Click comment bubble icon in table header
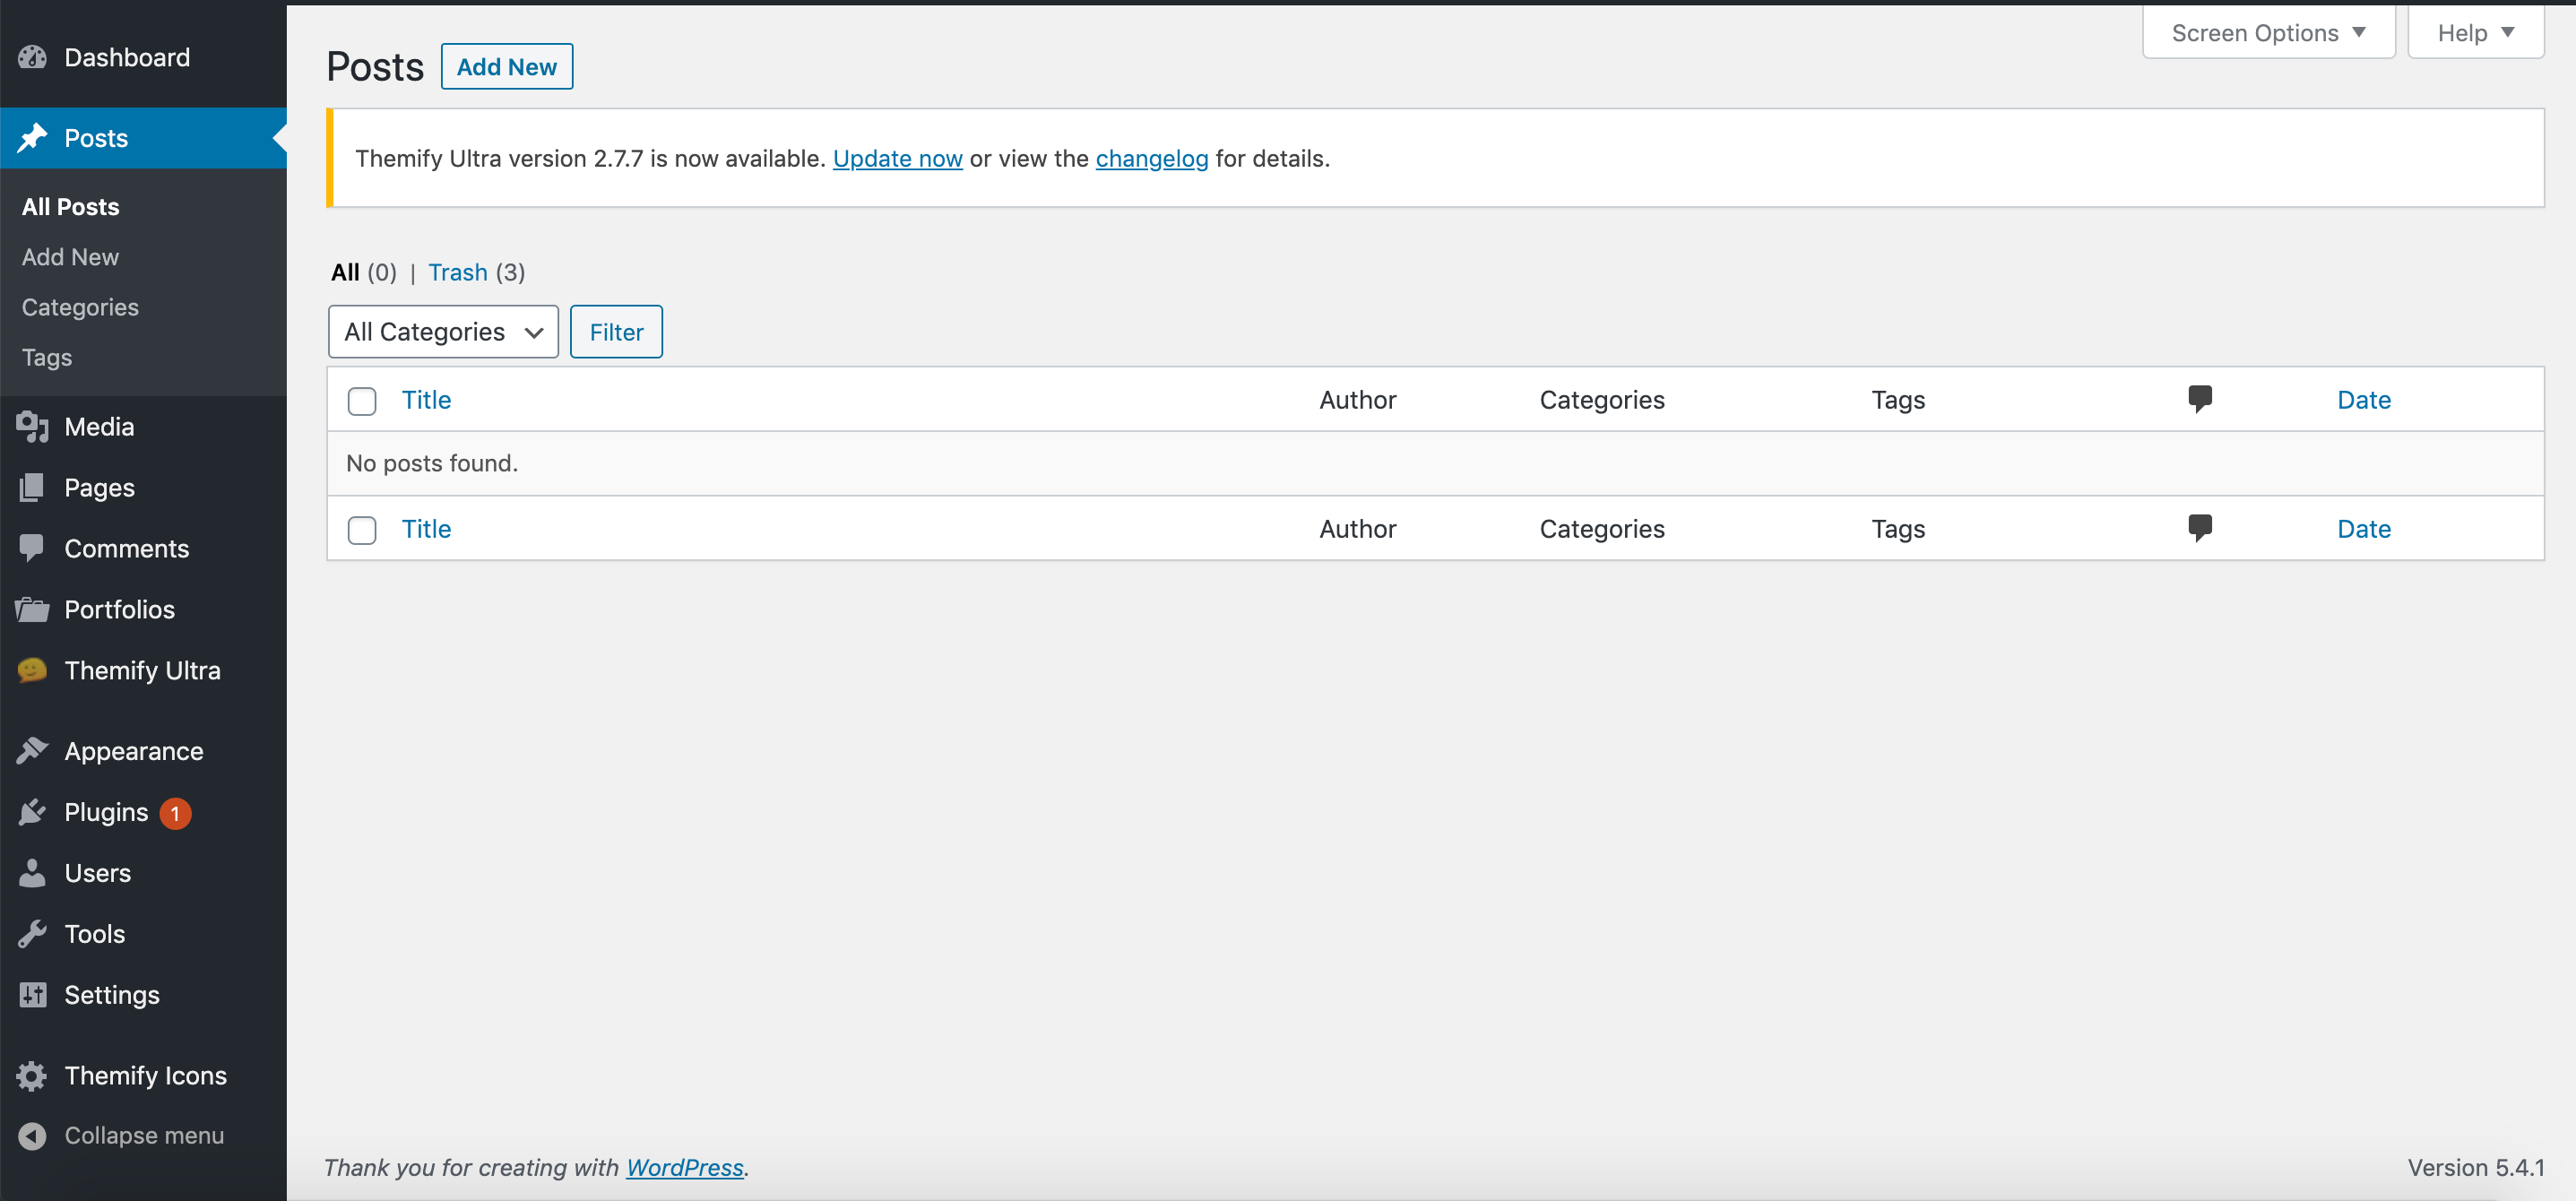The height and width of the screenshot is (1201, 2576). click(x=2199, y=399)
